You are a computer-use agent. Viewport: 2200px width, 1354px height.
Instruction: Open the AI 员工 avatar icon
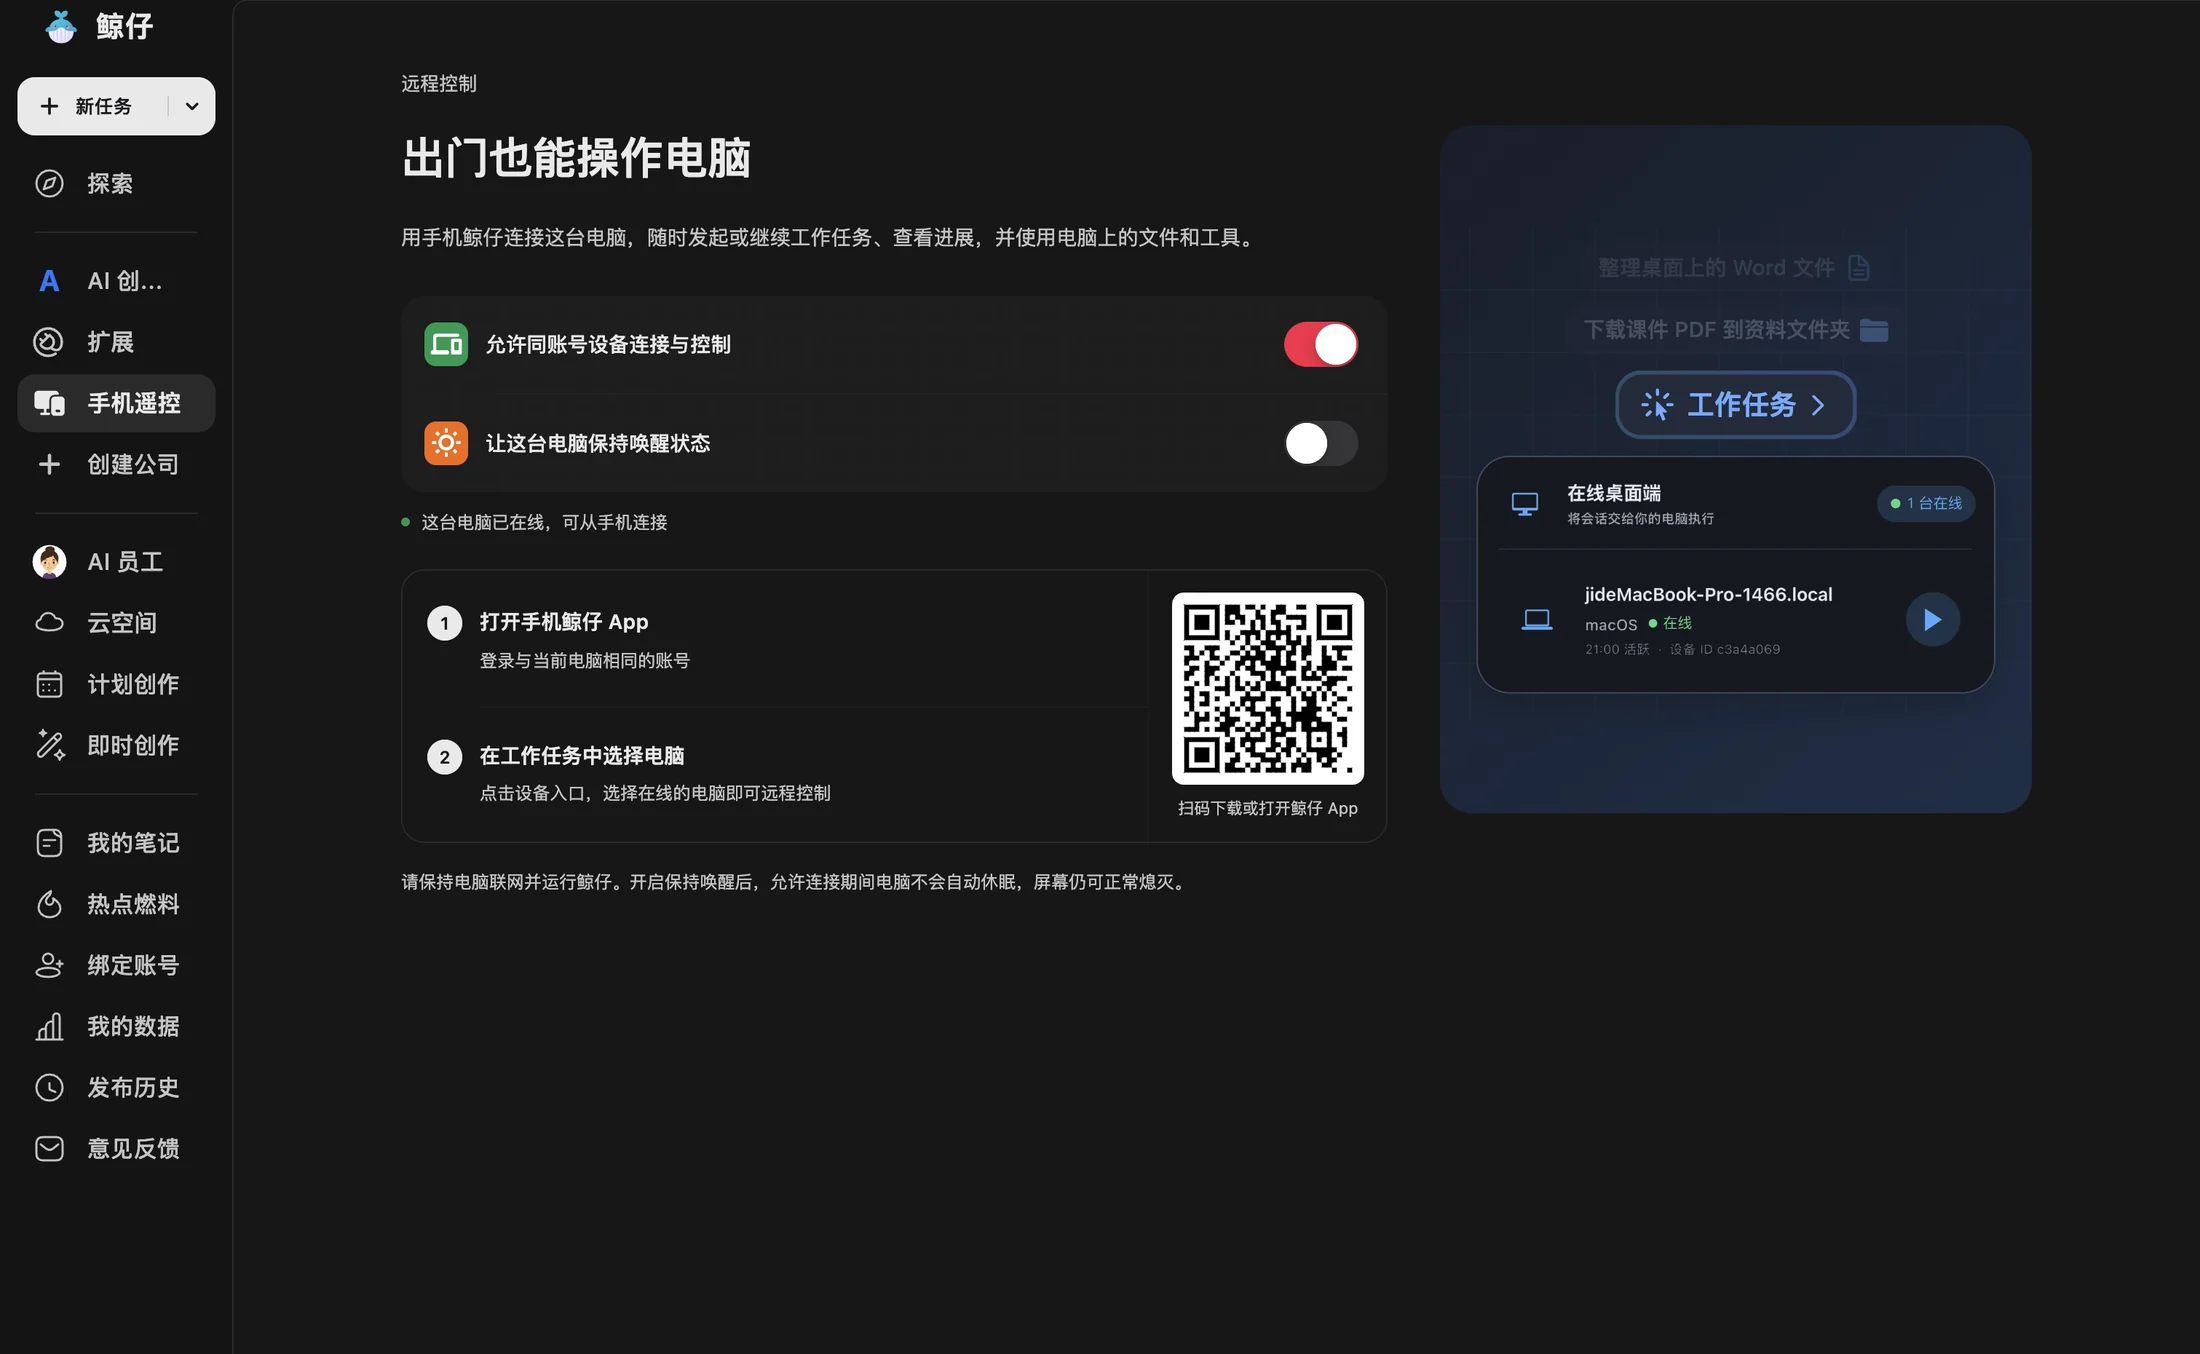tap(49, 562)
